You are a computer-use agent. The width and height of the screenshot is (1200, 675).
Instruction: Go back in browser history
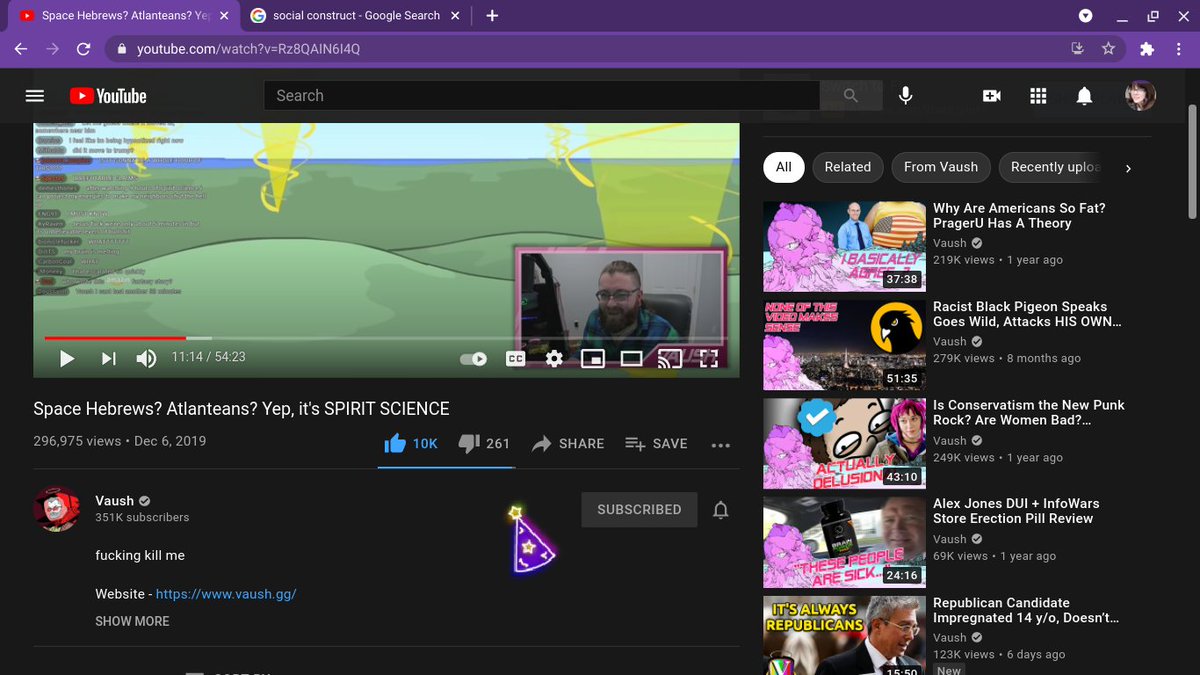[x=21, y=49]
